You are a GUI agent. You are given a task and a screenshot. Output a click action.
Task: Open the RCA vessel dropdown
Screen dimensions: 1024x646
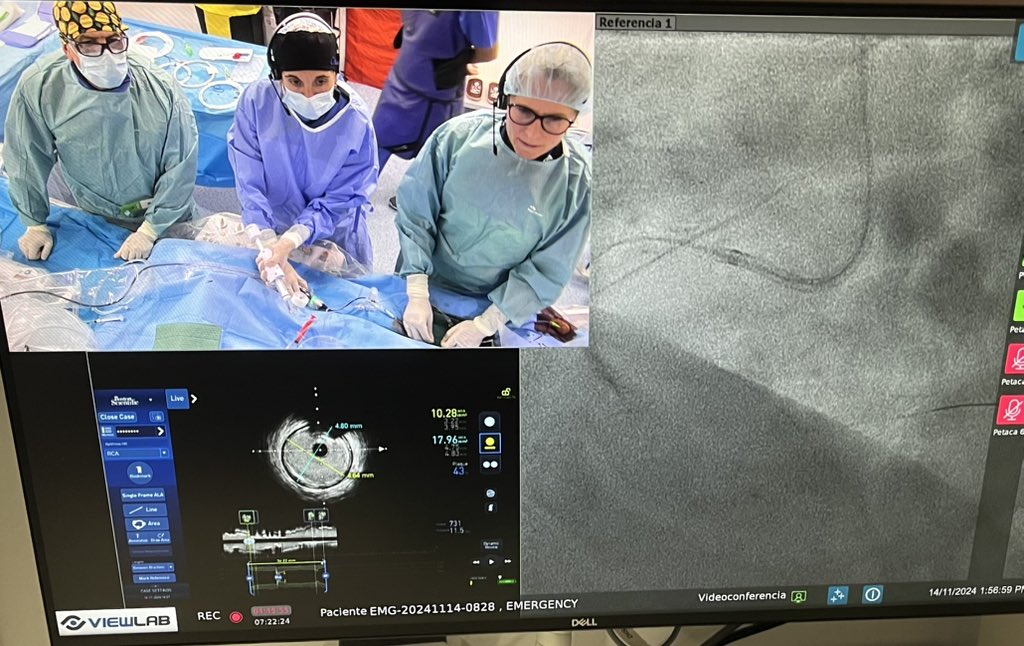pyautogui.click(x=136, y=453)
